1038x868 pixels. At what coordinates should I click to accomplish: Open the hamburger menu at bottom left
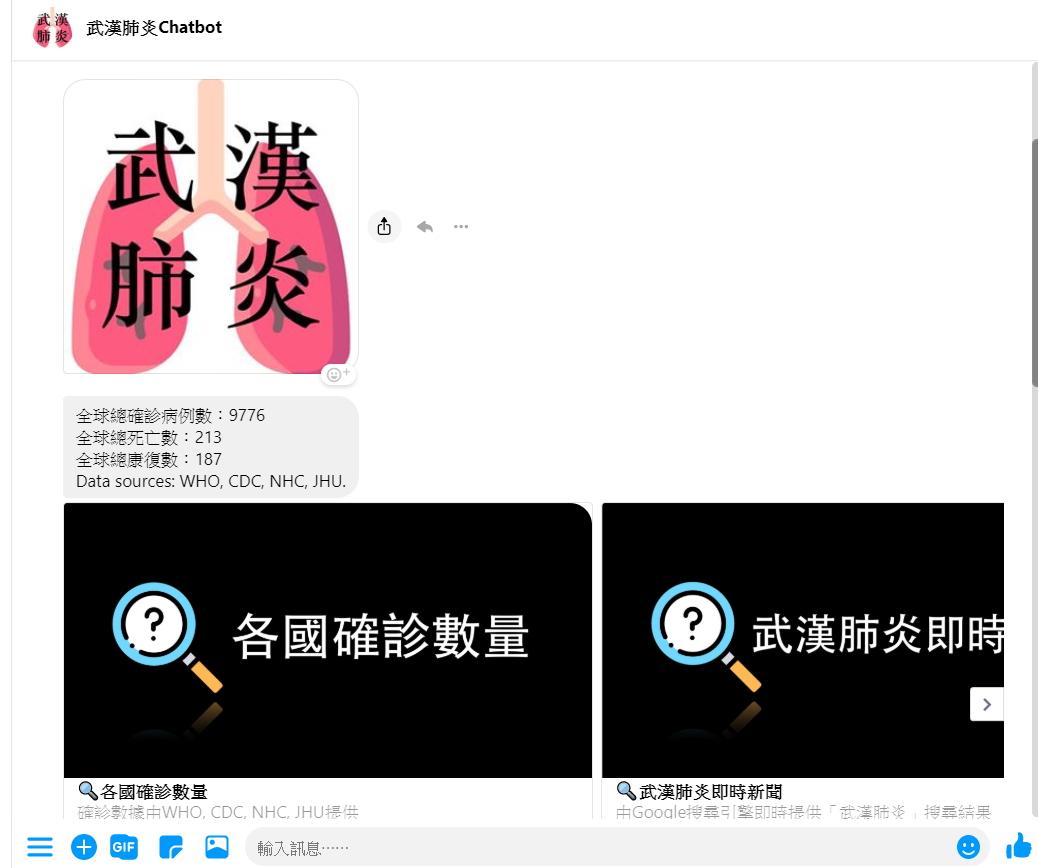pos(40,847)
